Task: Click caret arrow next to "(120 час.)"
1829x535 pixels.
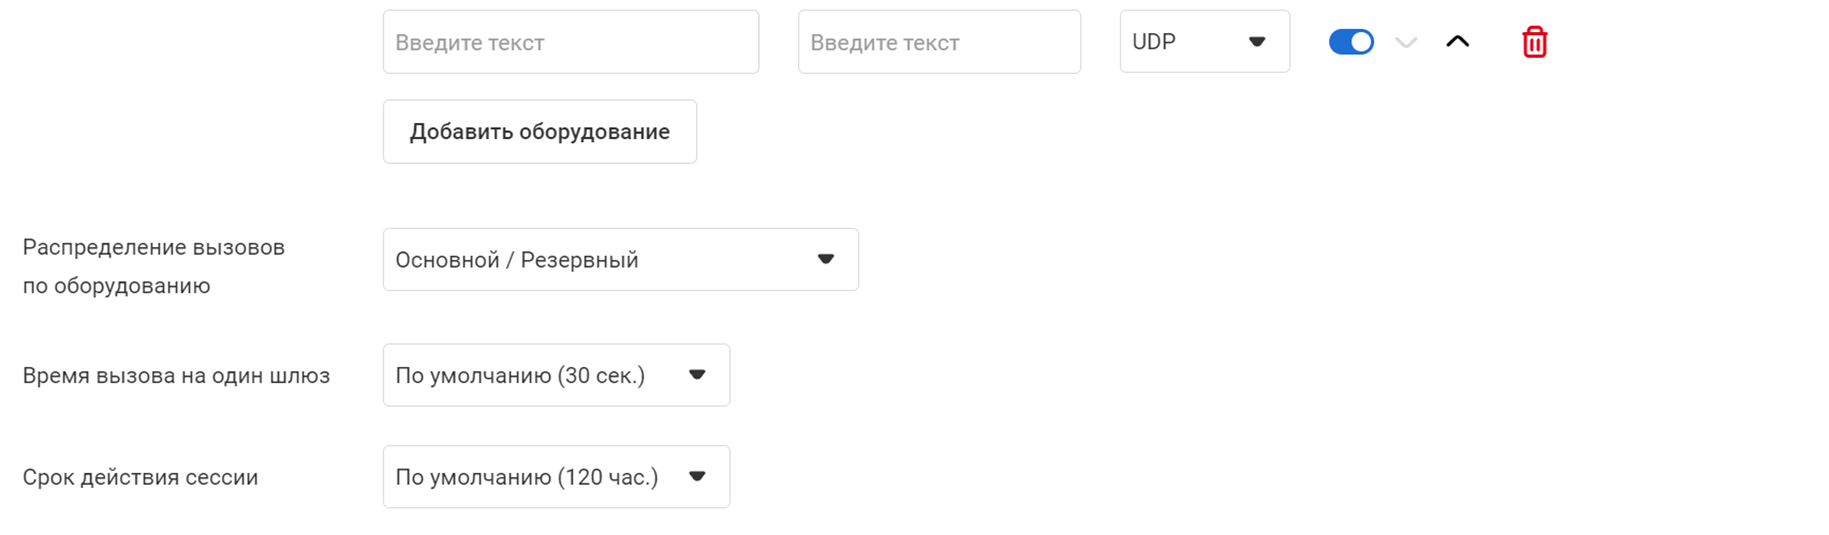Action: coord(697,477)
